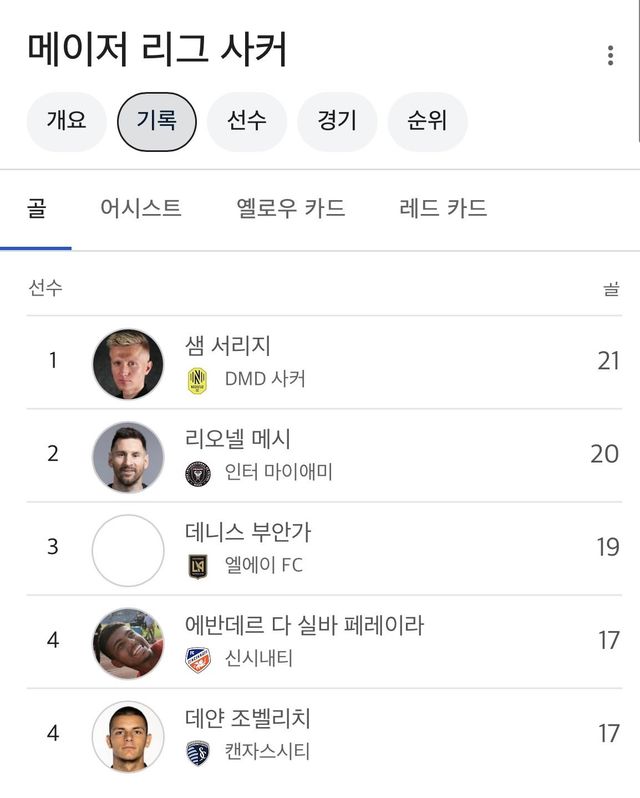Image resolution: width=640 pixels, height=798 pixels.
Task: Open 에반데르 다 실바 페레이라 name link
Action: coord(305,626)
